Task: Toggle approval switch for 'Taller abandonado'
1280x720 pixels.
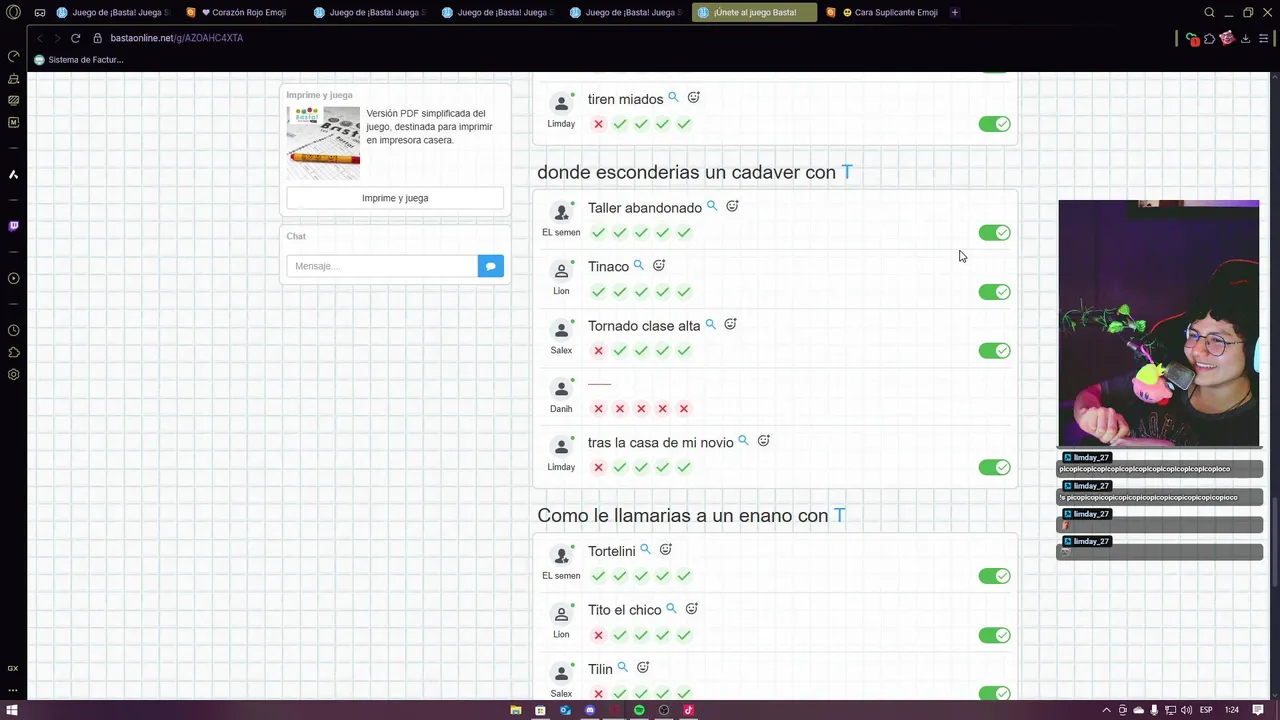Action: [x=994, y=233]
